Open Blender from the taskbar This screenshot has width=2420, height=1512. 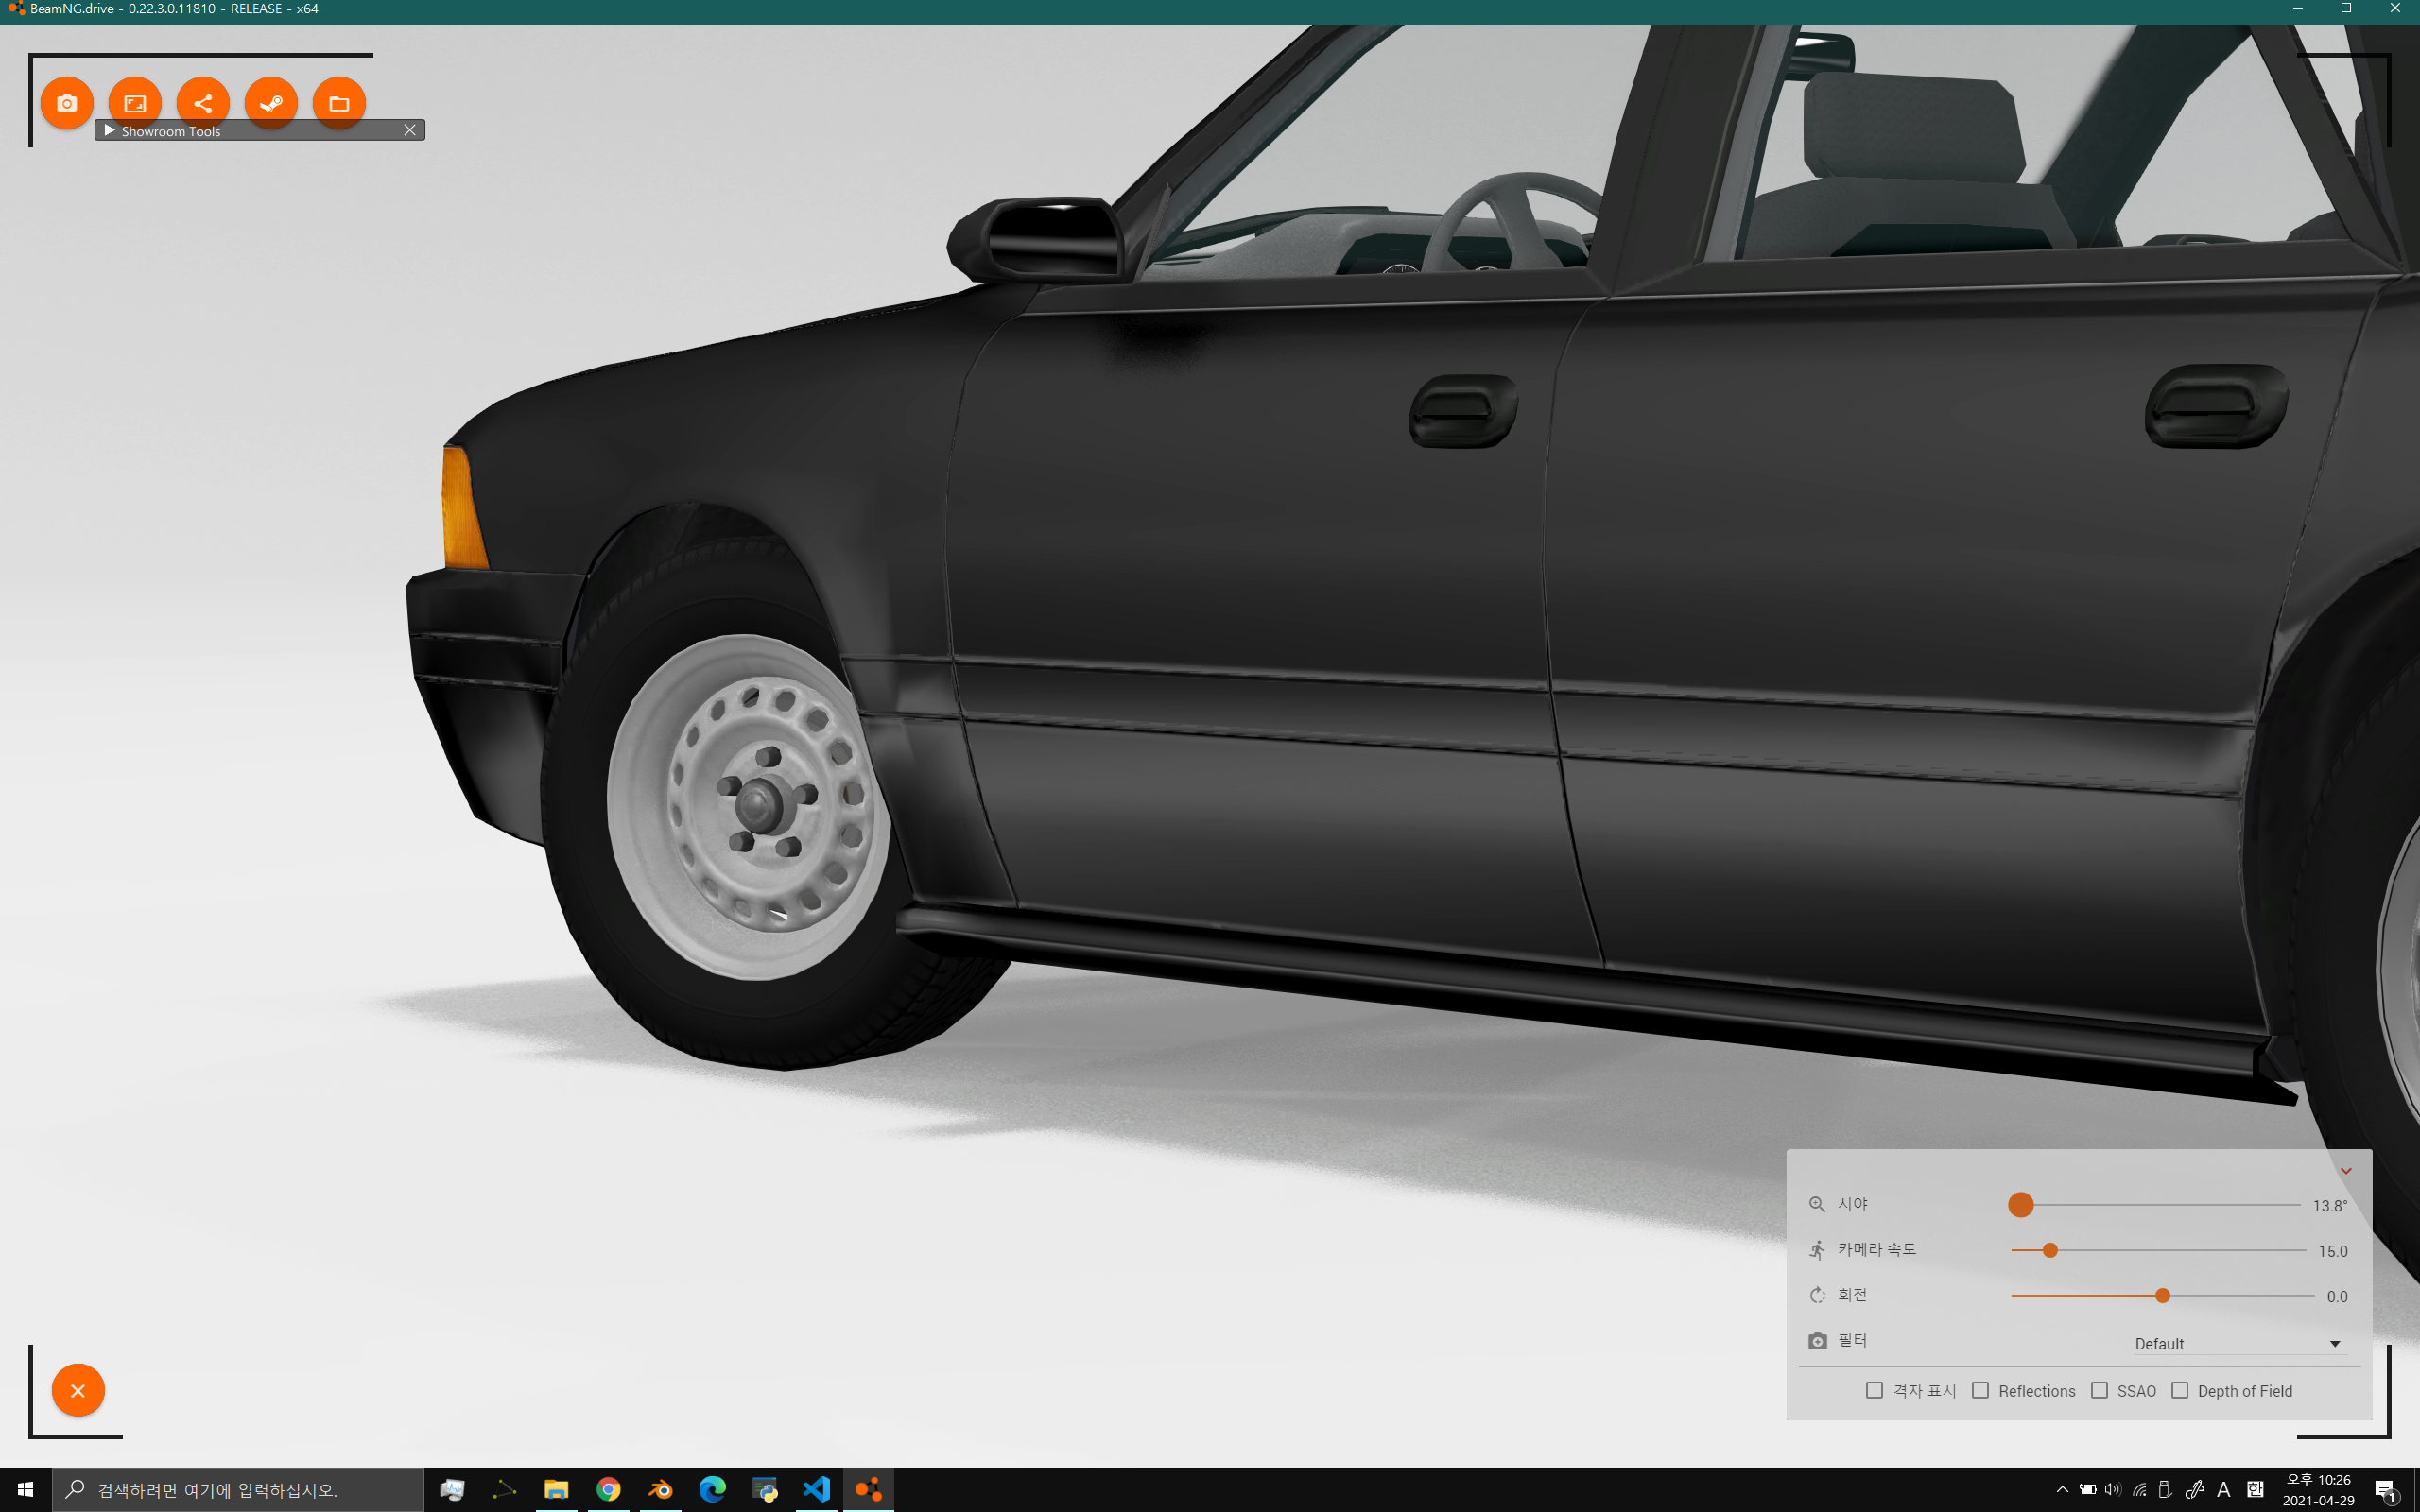(660, 1489)
